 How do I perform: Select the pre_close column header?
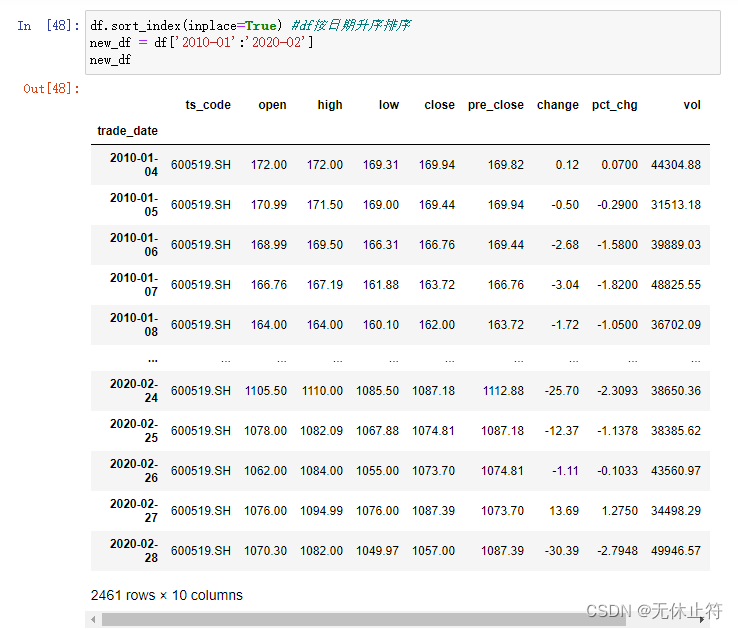tap(496, 105)
